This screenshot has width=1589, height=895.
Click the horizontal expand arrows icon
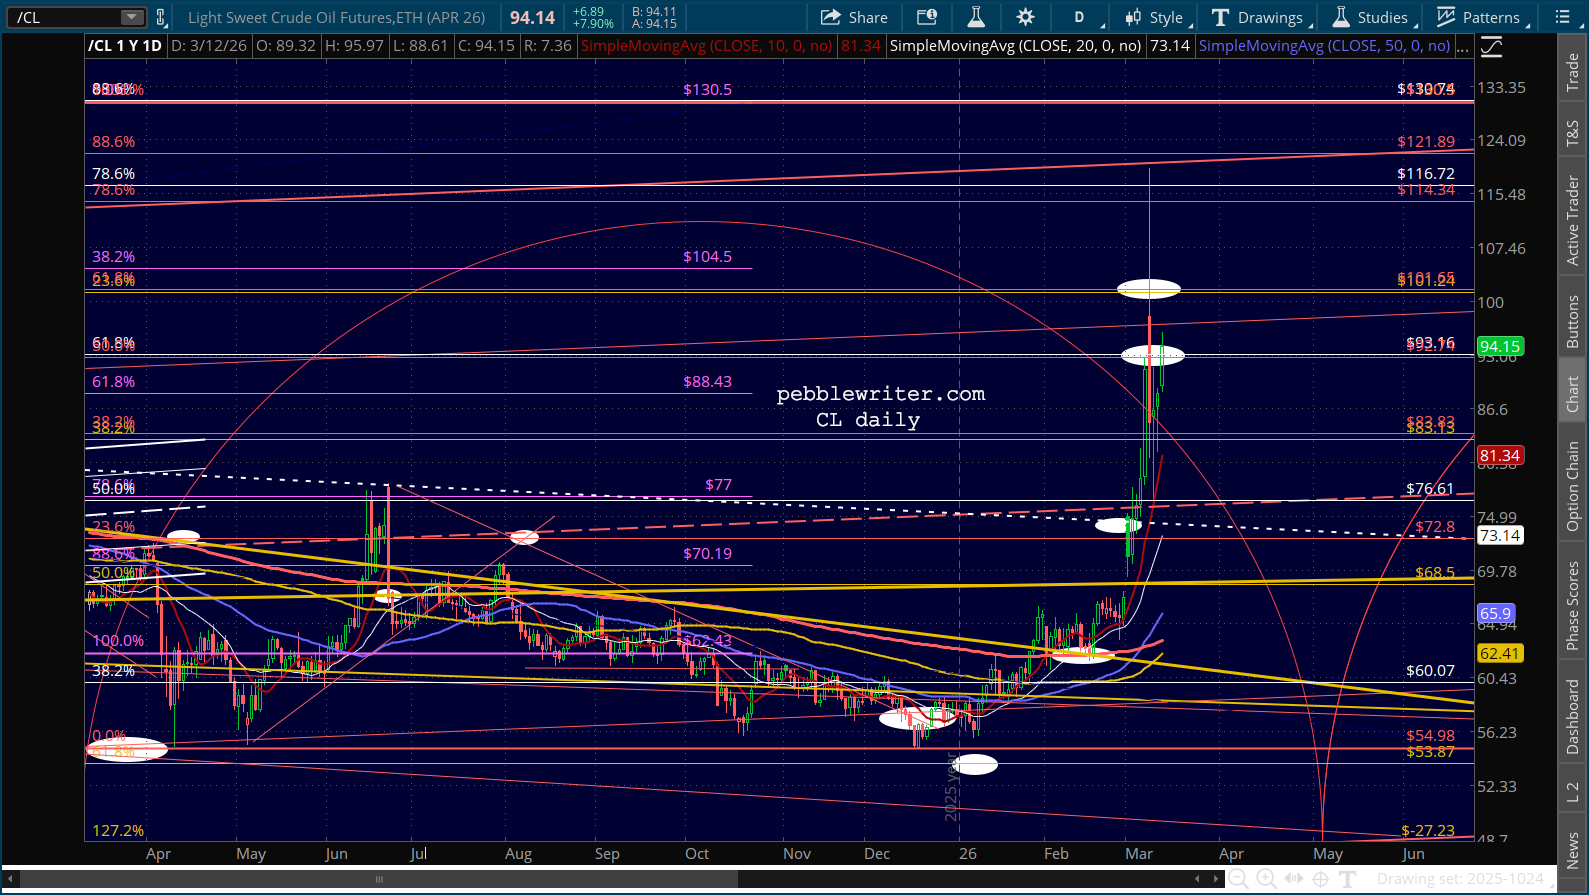[1294, 879]
